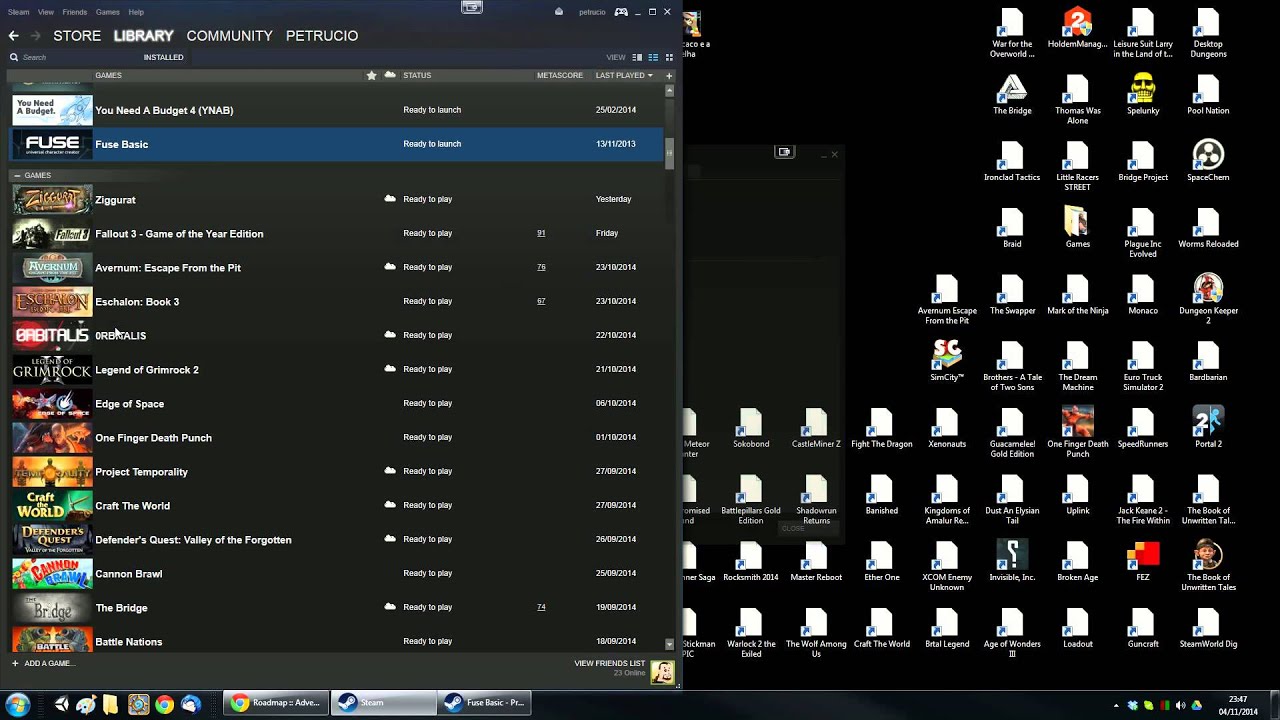Collapse the GAMES section
Image resolution: width=1280 pixels, height=720 pixels.
[17, 175]
